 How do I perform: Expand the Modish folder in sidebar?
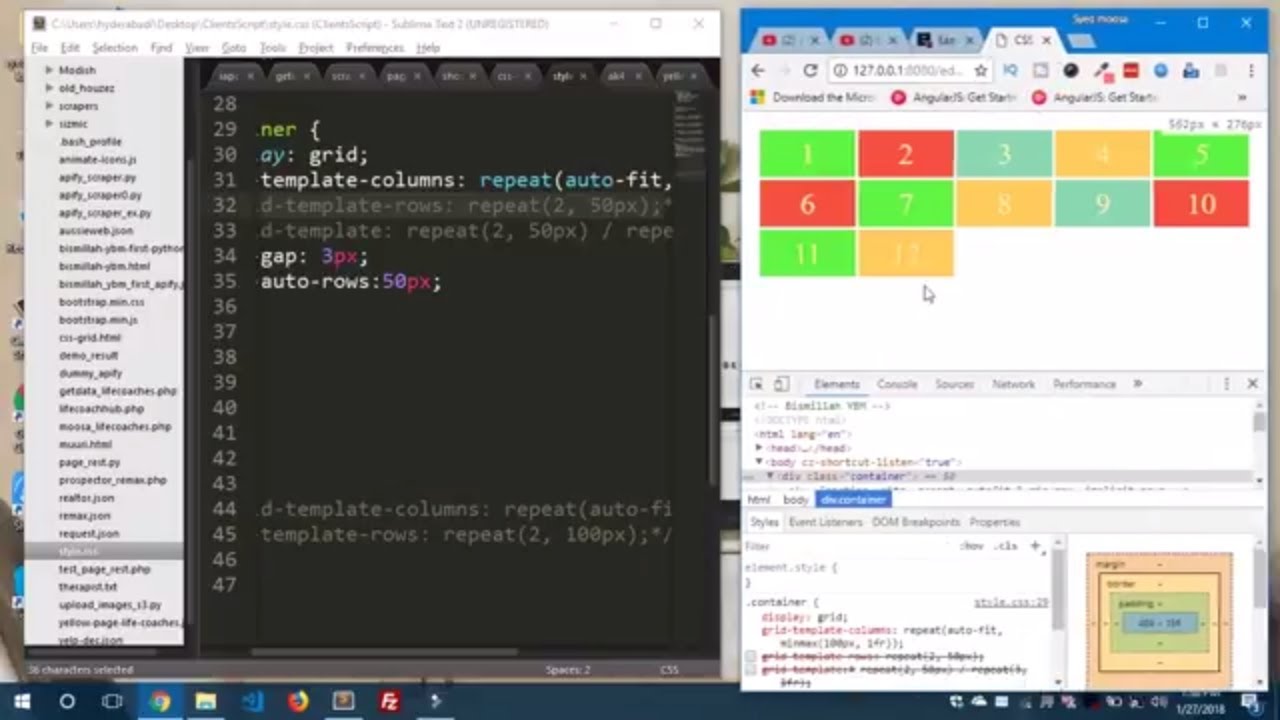[49, 70]
